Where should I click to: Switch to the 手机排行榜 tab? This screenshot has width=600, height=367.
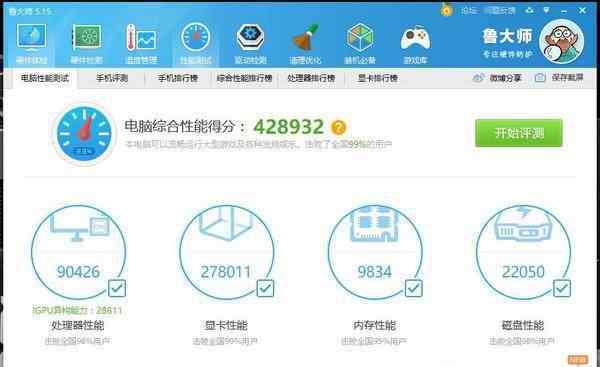click(x=178, y=78)
